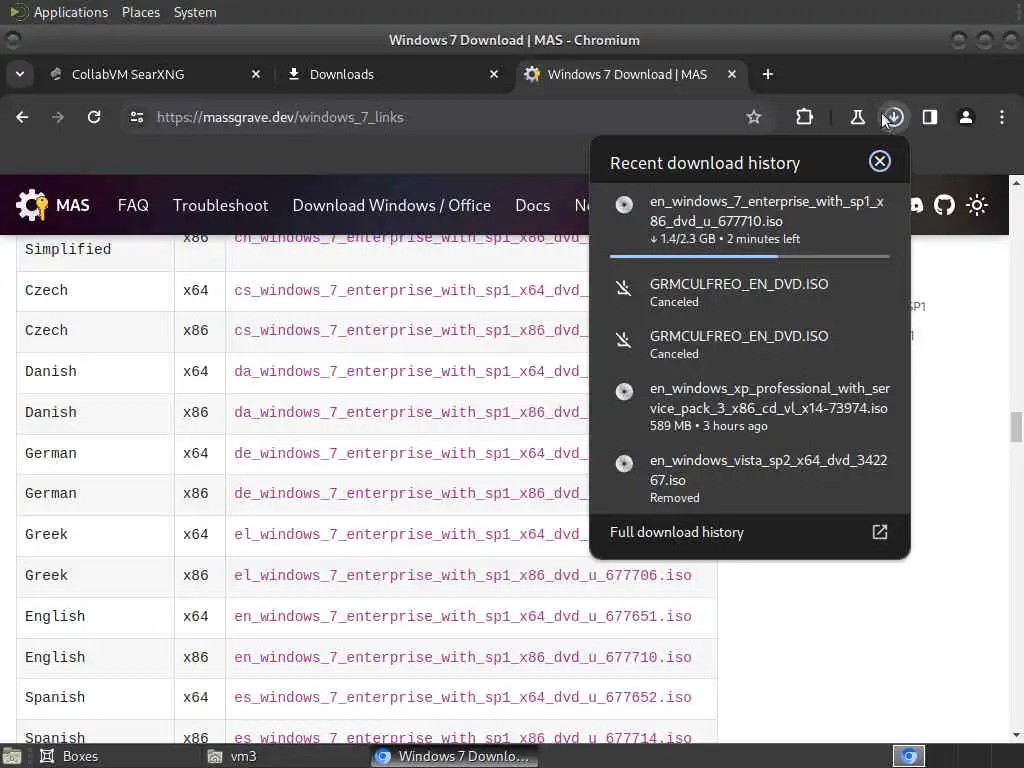Open a new tab with plus button

(x=768, y=74)
